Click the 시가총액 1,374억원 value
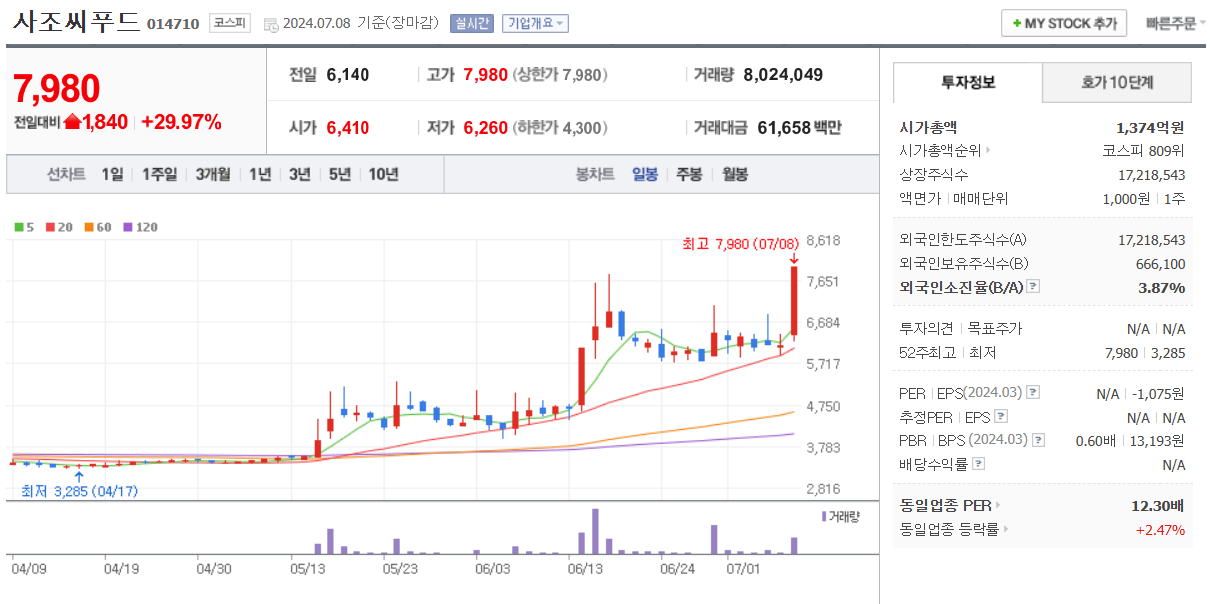The width and height of the screenshot is (1210, 604). pyautogui.click(x=1150, y=127)
